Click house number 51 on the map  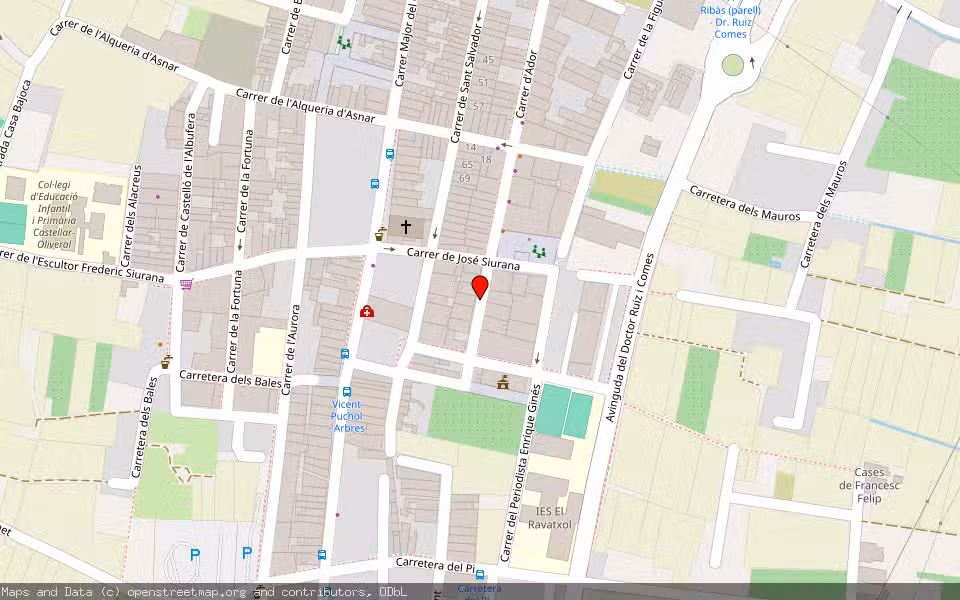[x=484, y=83]
